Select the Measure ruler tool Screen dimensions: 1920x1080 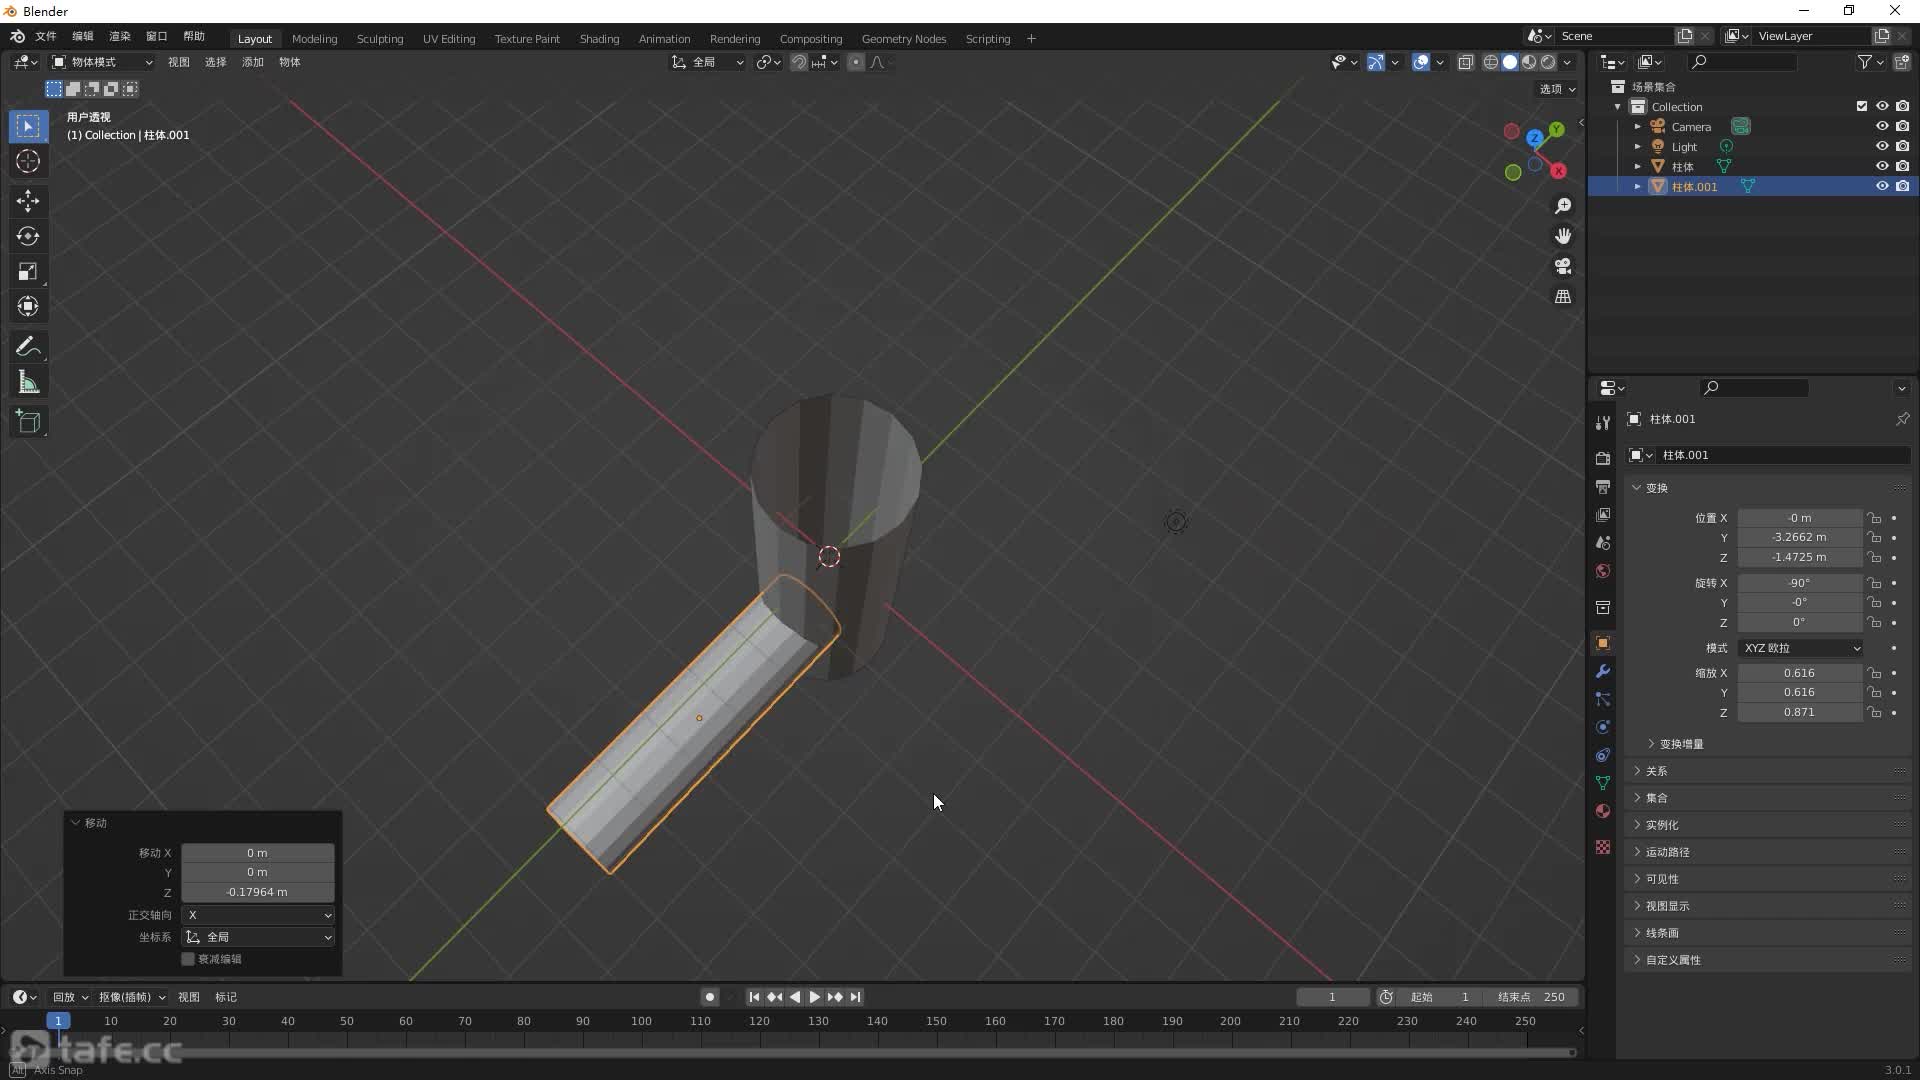coord(28,382)
